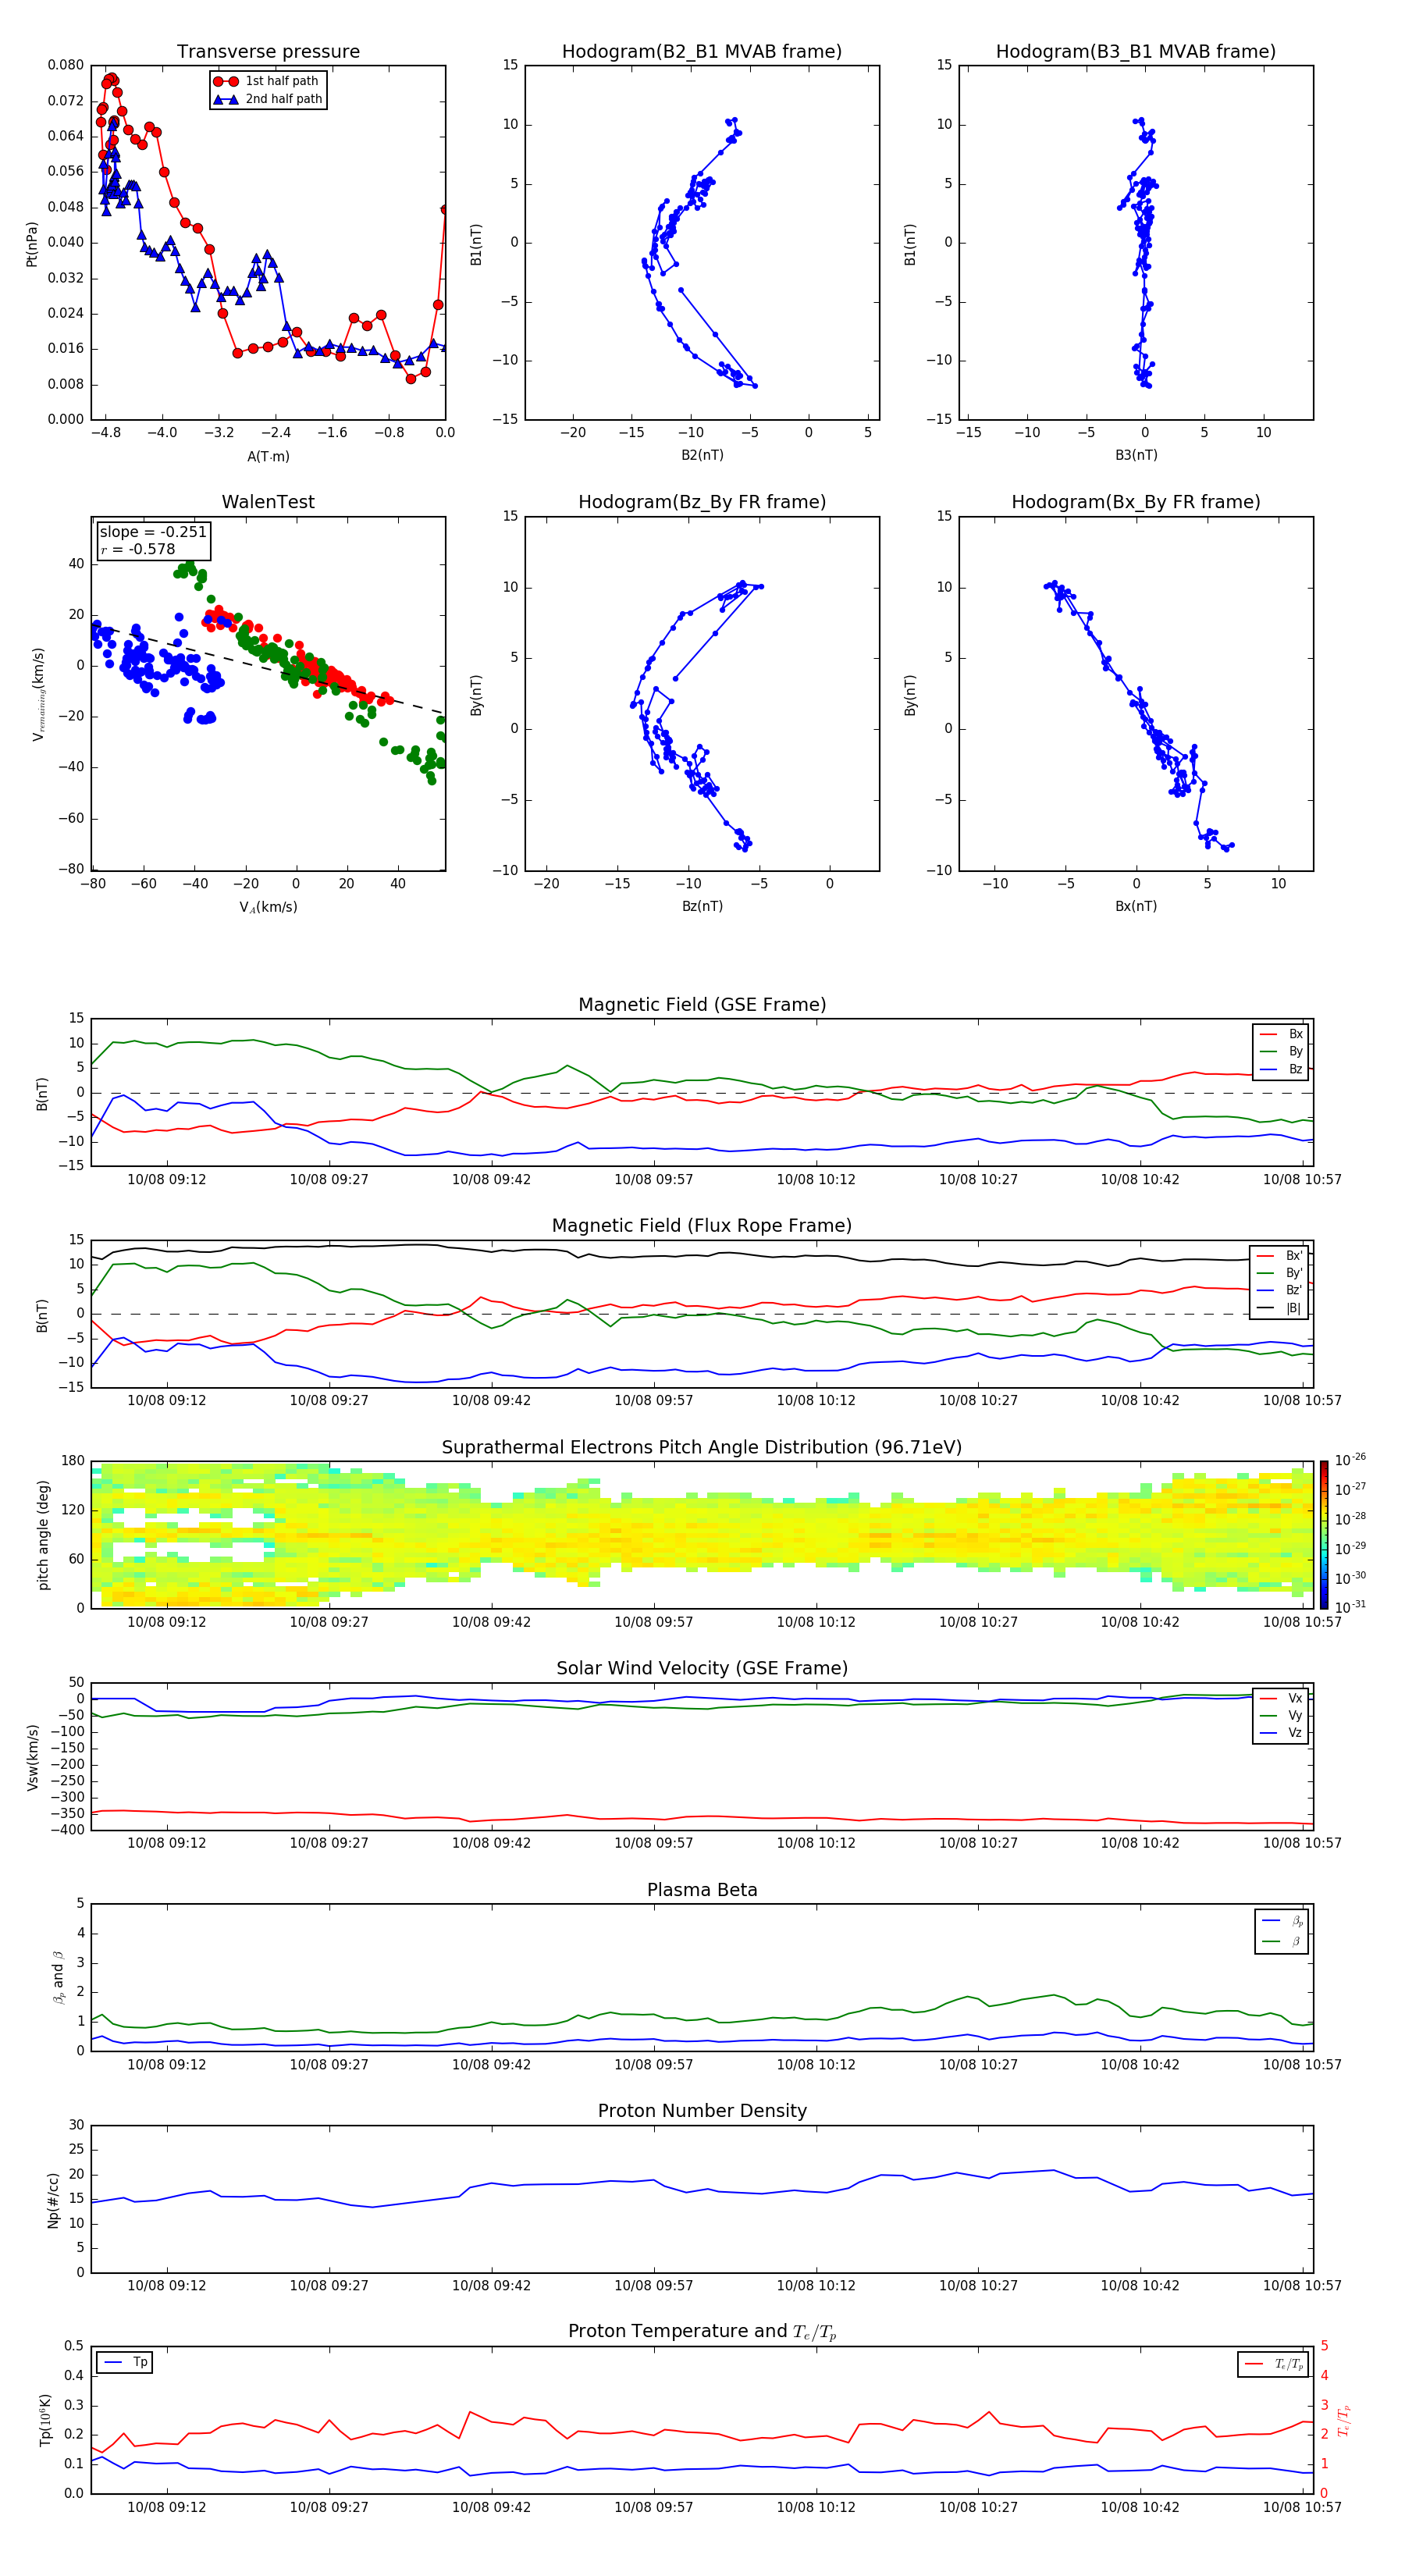Click 'pitch angle (deg)' y-axis label
Viewport: 1405px width, 2576px height.
(43, 1535)
